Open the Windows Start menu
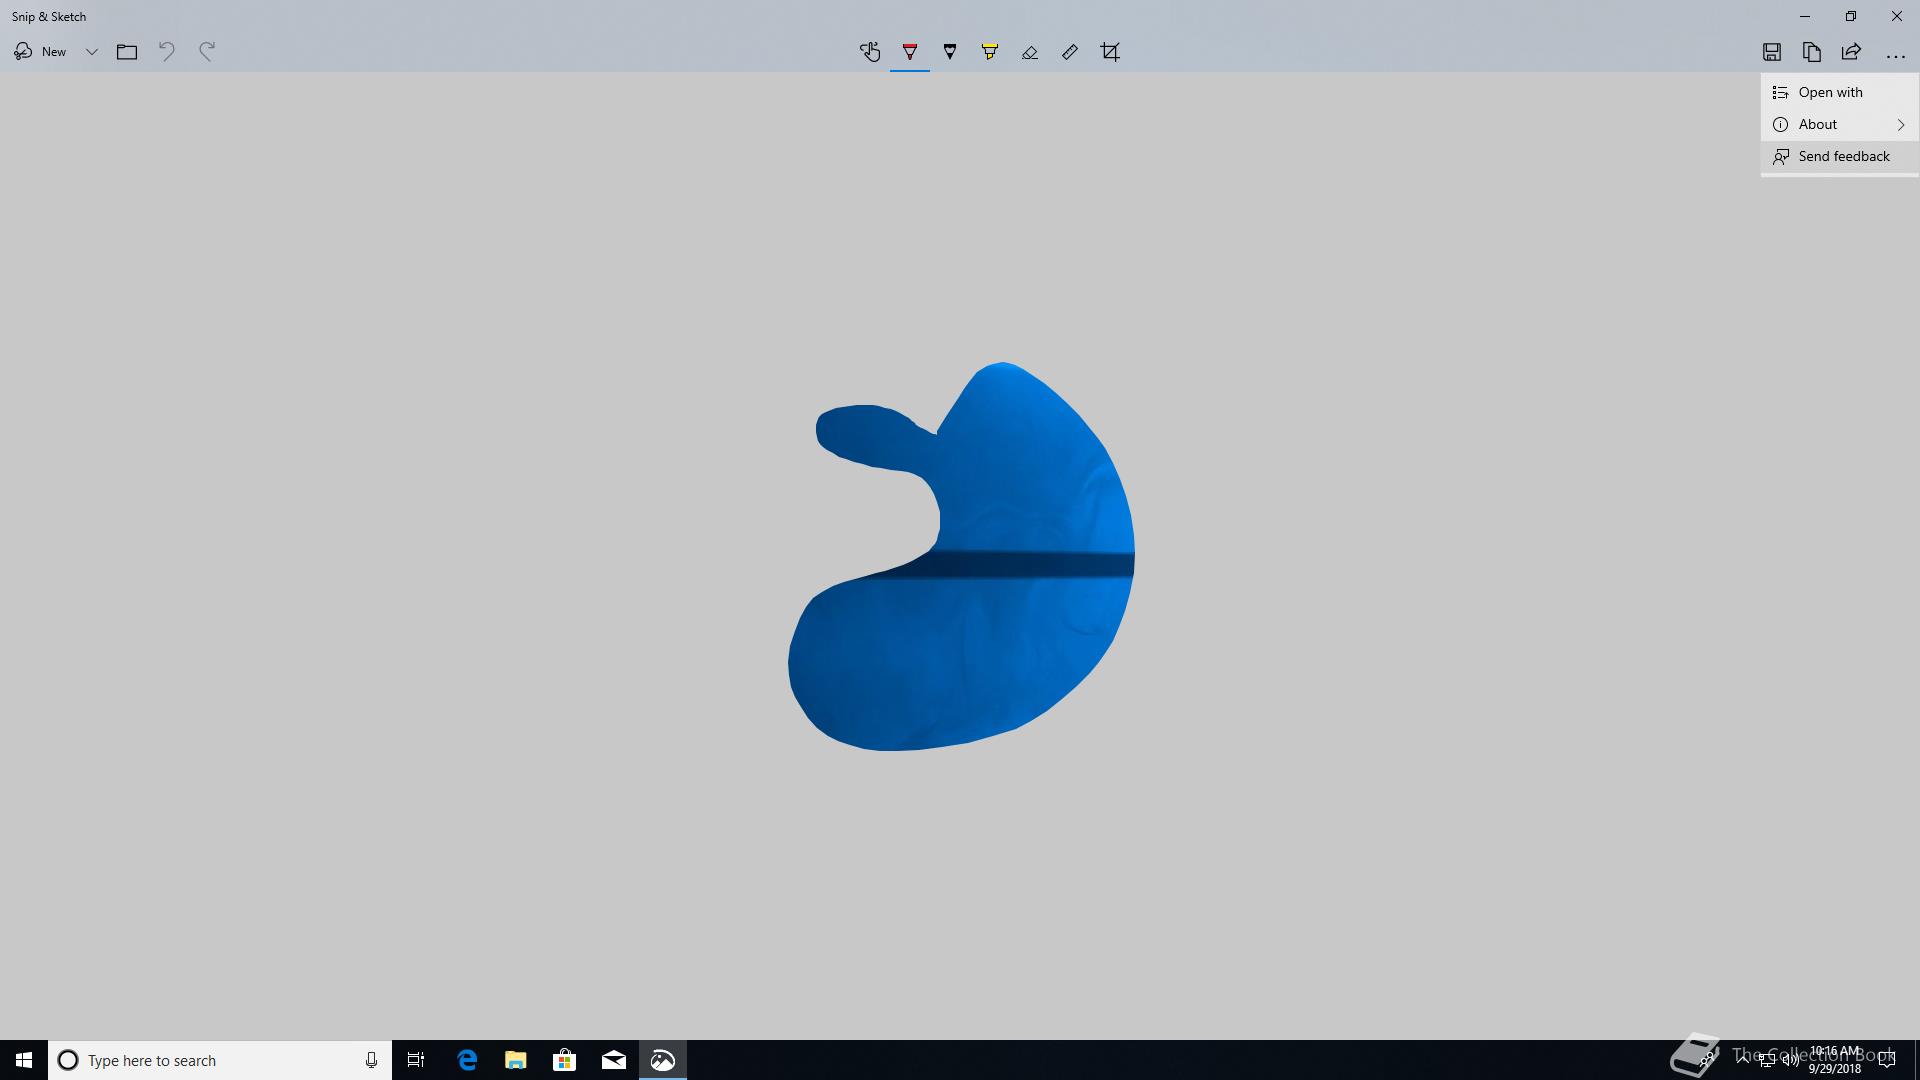1920x1080 pixels. click(x=24, y=1060)
